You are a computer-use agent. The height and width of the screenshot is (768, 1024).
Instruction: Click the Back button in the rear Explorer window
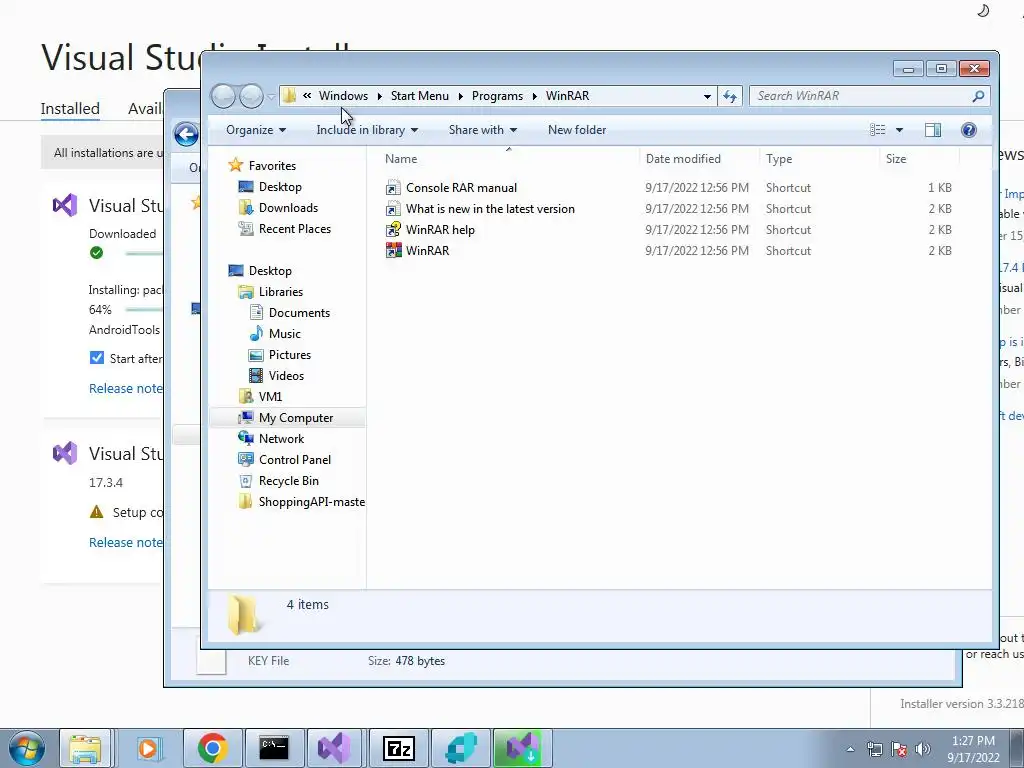coord(186,135)
